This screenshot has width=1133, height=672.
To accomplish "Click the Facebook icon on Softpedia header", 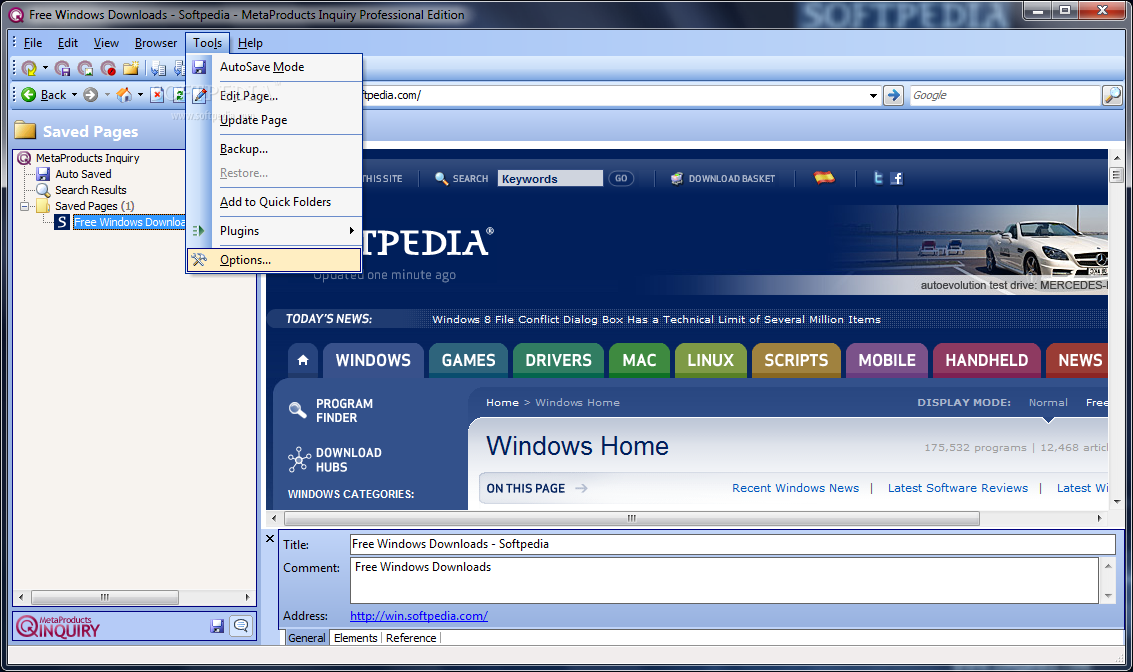I will 897,178.
